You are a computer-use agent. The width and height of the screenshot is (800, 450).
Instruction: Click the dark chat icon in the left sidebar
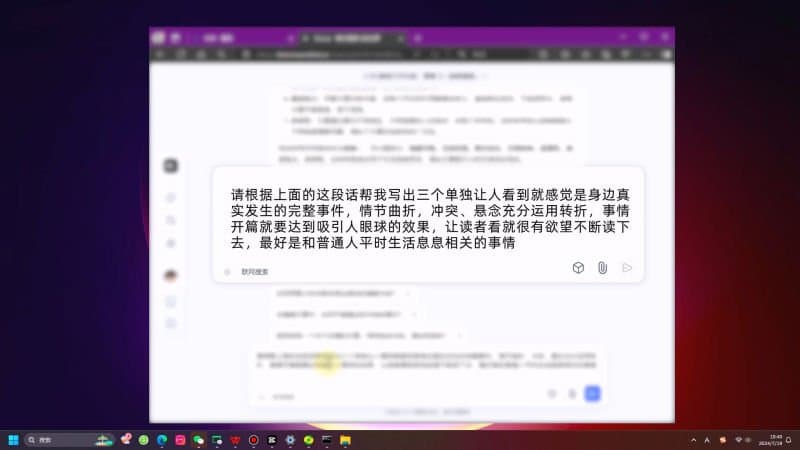point(171,166)
